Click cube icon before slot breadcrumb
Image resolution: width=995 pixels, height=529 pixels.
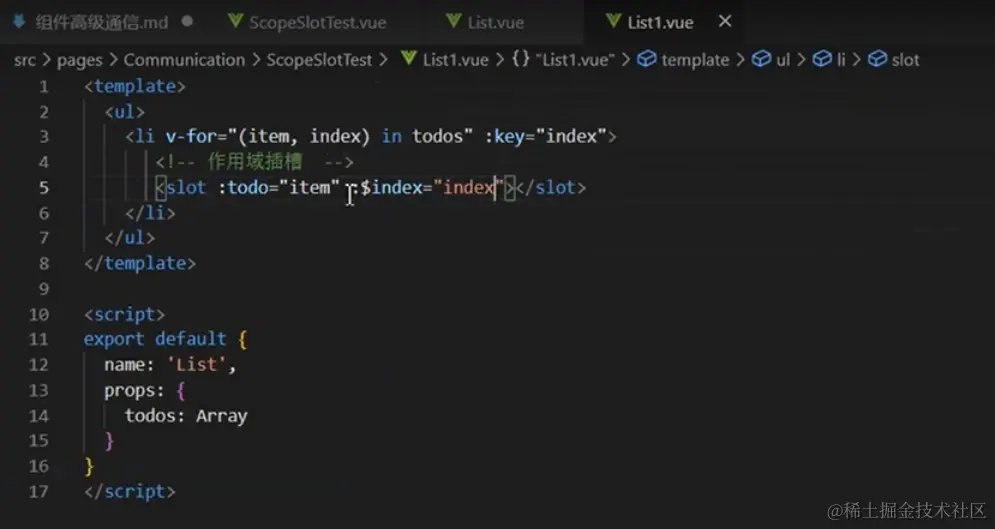pyautogui.click(x=877, y=59)
